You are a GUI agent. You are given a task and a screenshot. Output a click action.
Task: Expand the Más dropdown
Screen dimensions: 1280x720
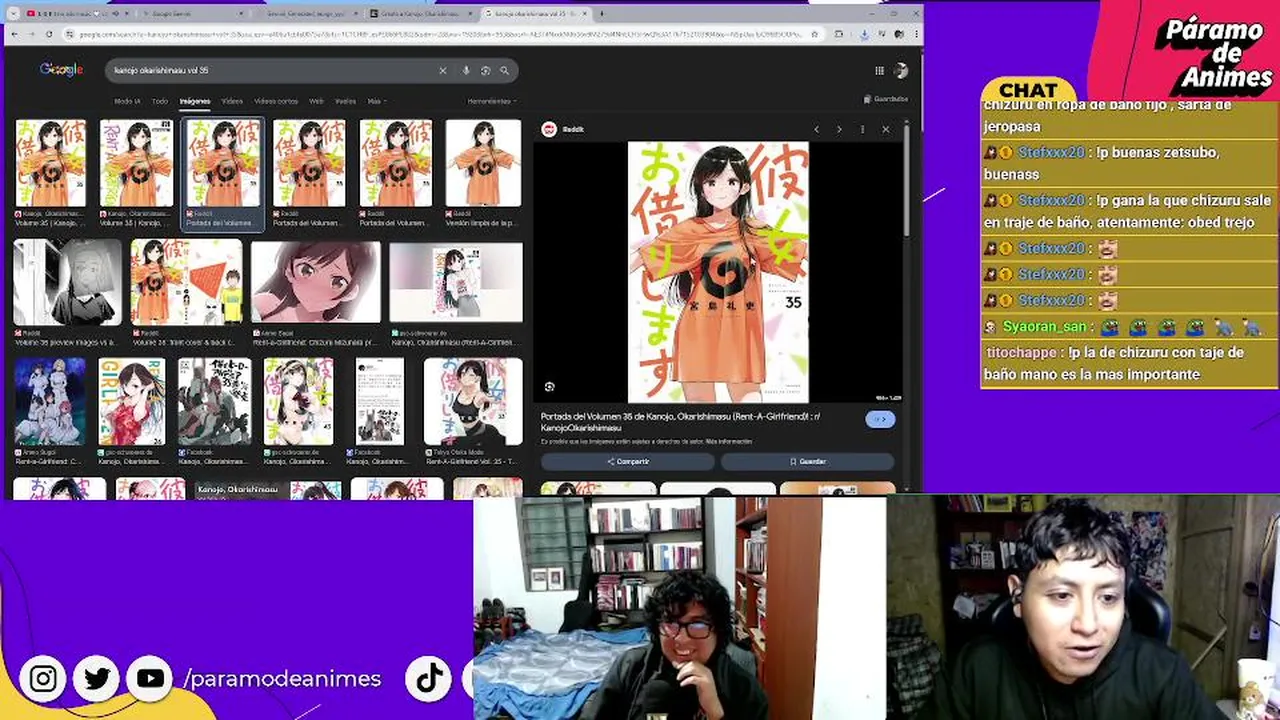tap(377, 101)
